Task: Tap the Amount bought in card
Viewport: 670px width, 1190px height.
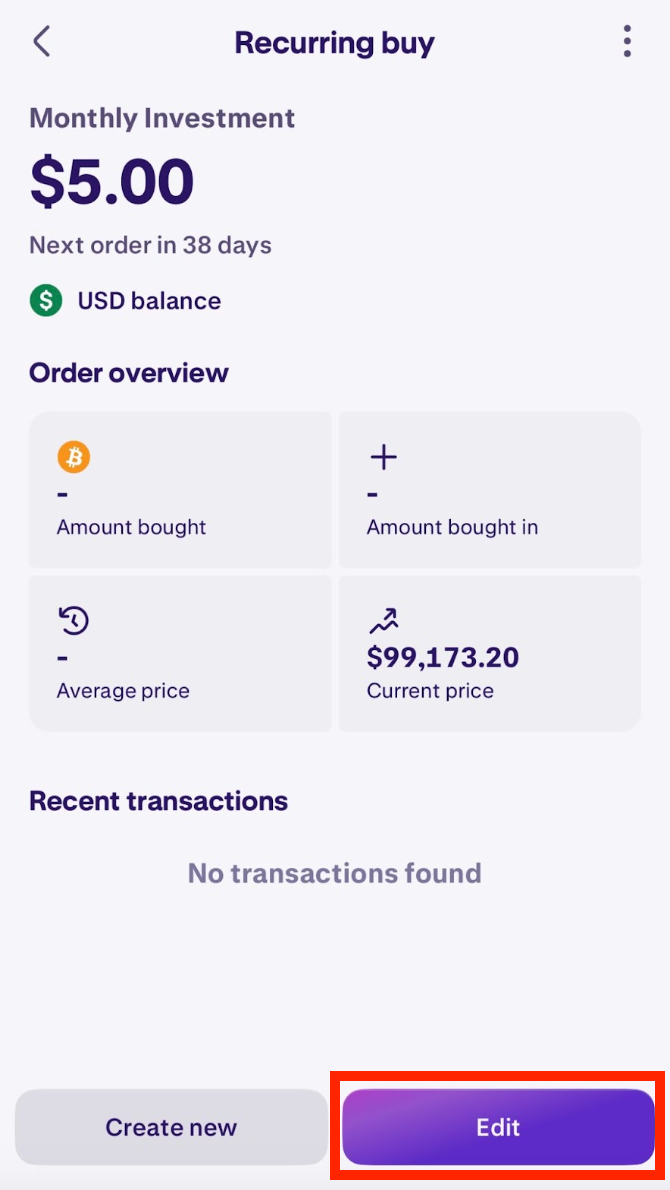Action: (x=490, y=490)
